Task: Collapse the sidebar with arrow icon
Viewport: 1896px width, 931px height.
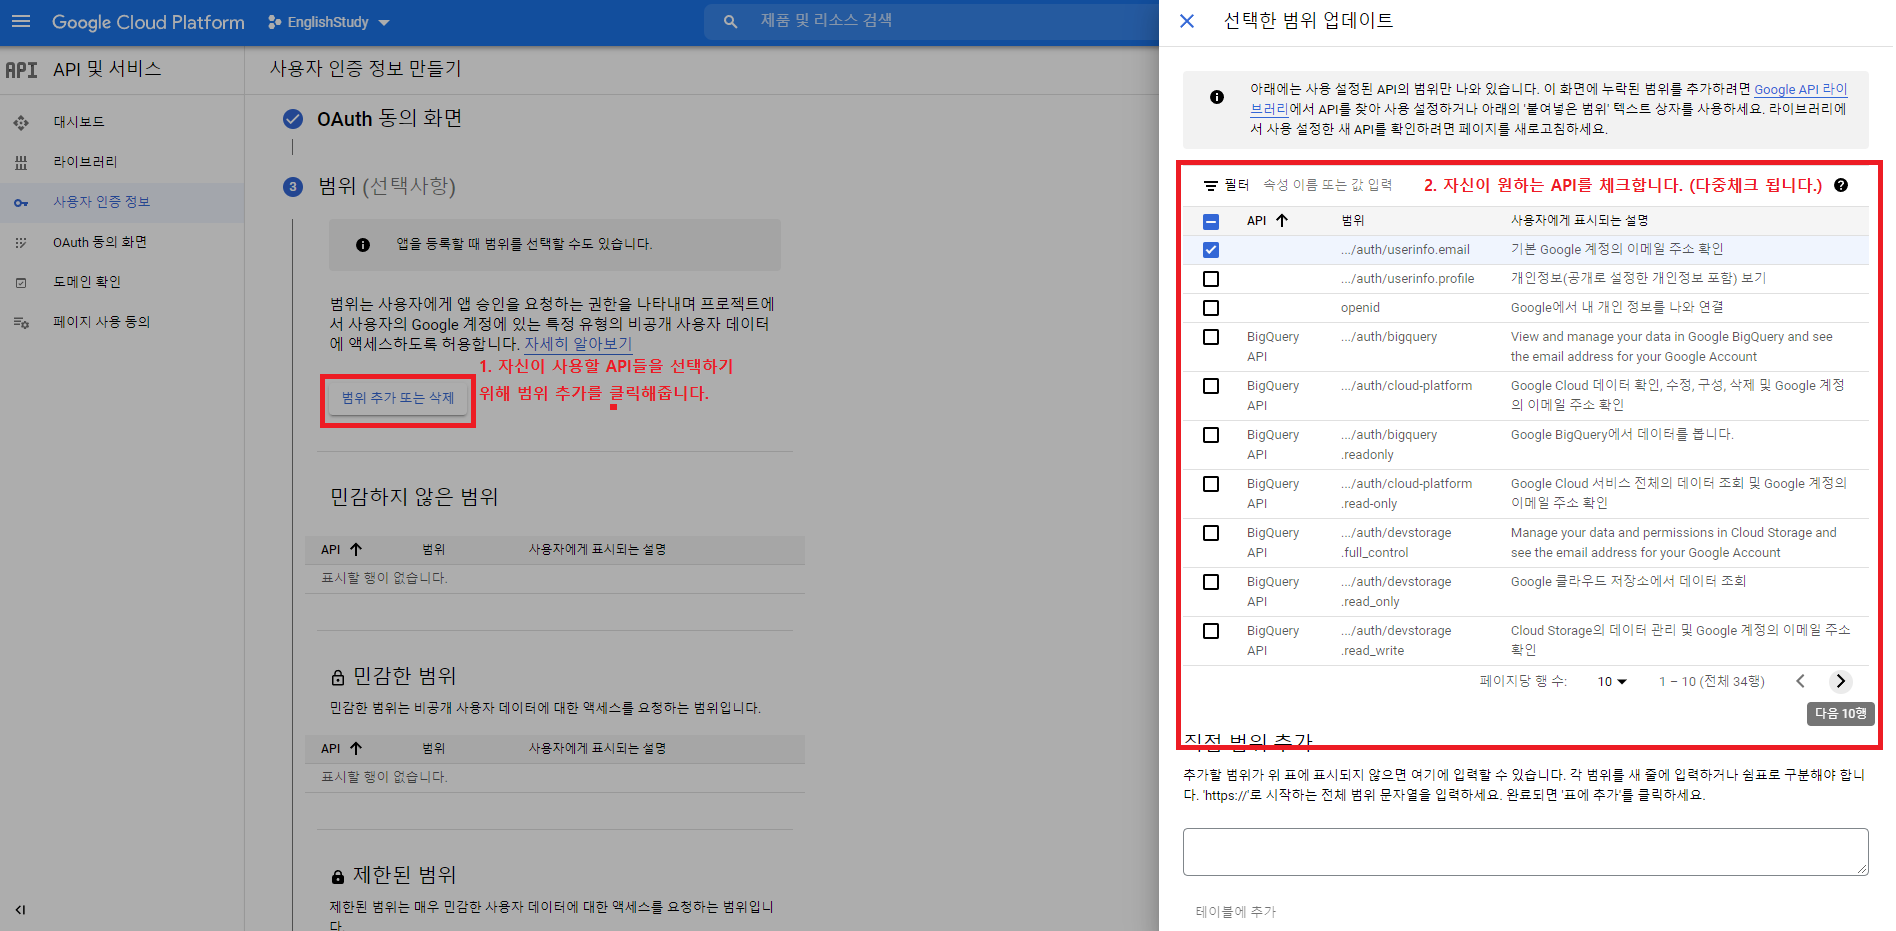Action: pos(20,910)
